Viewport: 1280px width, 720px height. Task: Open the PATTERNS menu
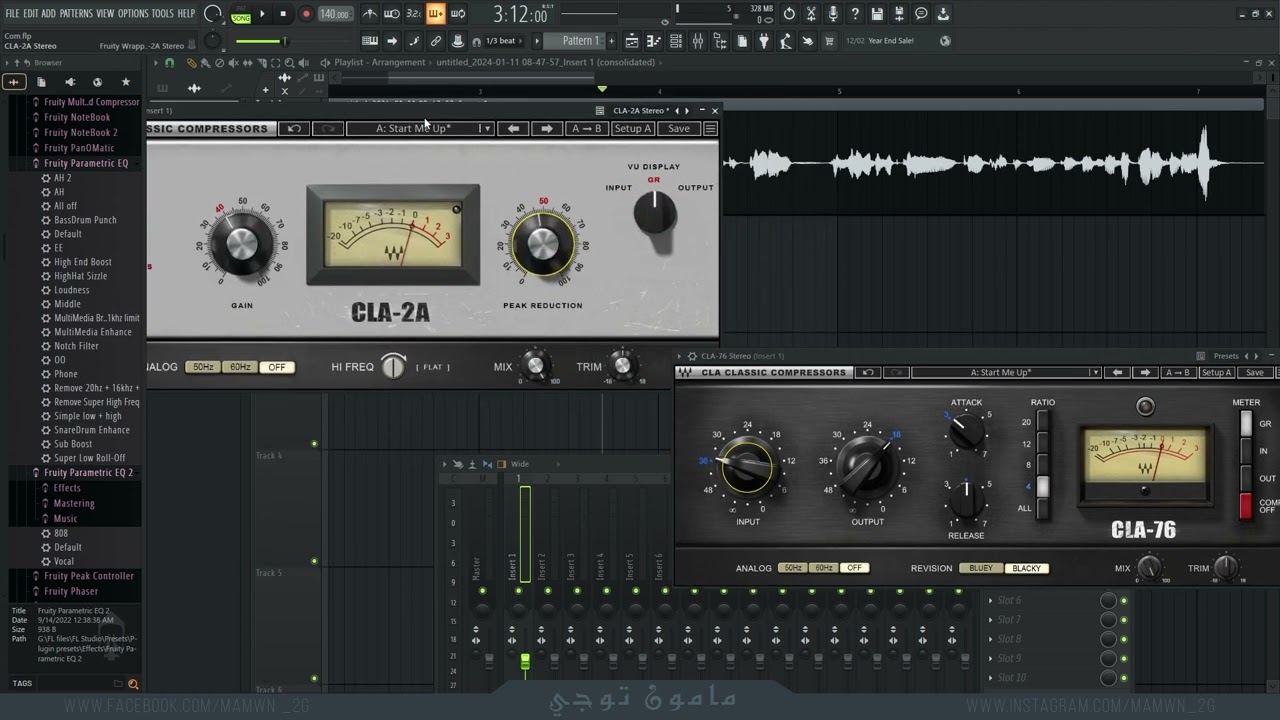pos(76,14)
